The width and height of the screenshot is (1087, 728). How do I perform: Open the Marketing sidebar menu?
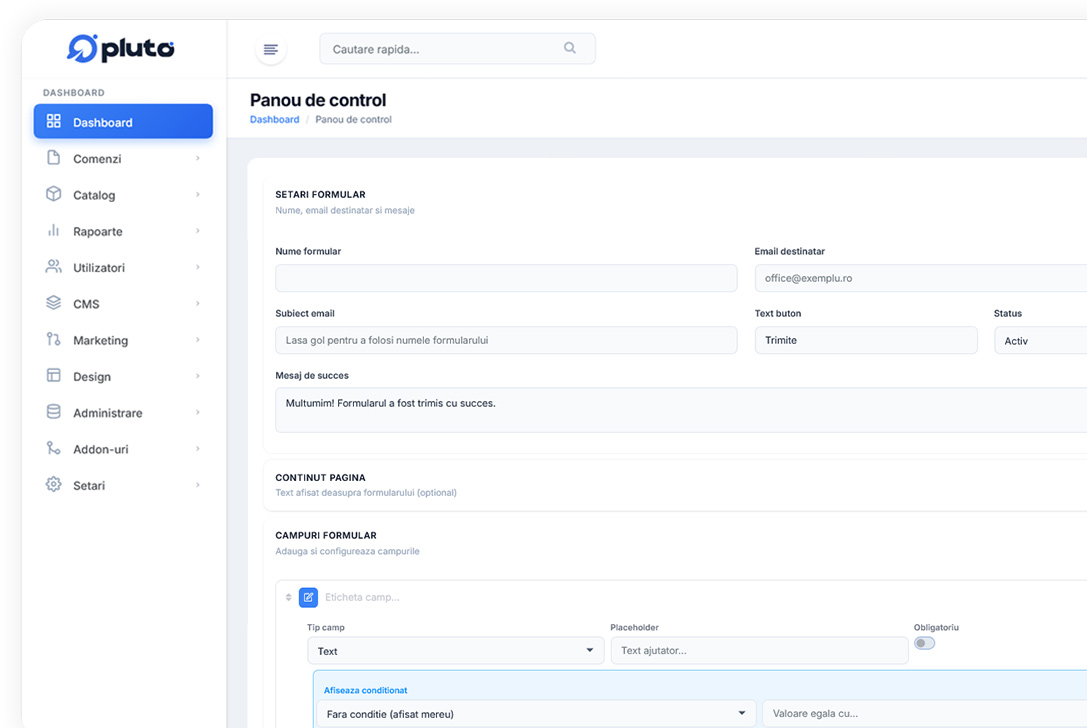pos(123,340)
